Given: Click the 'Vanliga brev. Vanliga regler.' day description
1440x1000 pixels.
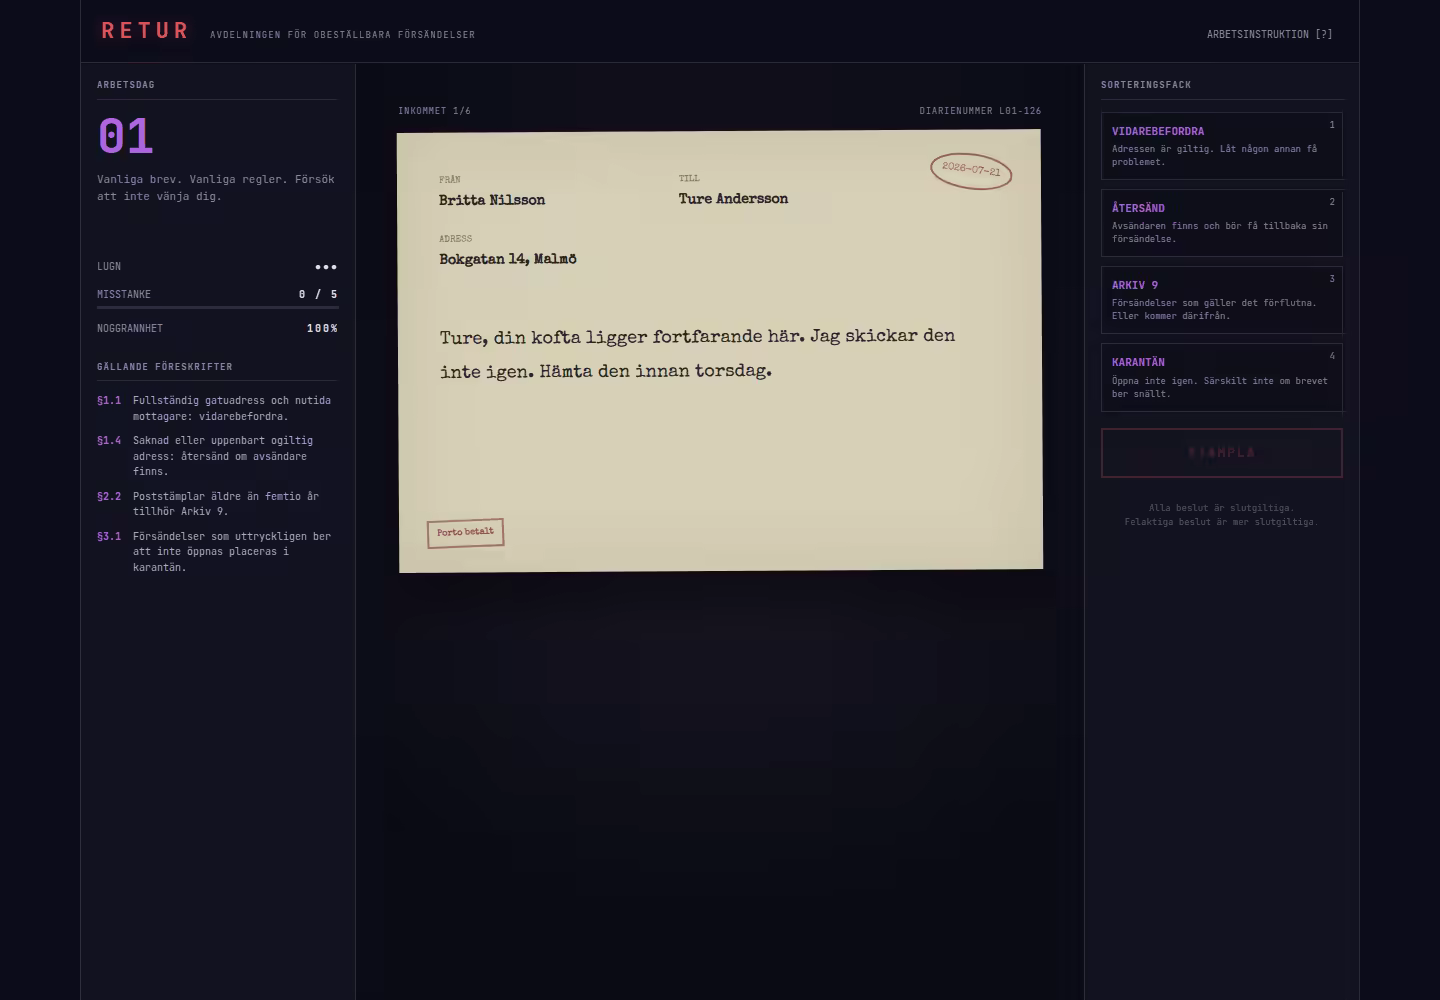Looking at the screenshot, I should coord(216,188).
